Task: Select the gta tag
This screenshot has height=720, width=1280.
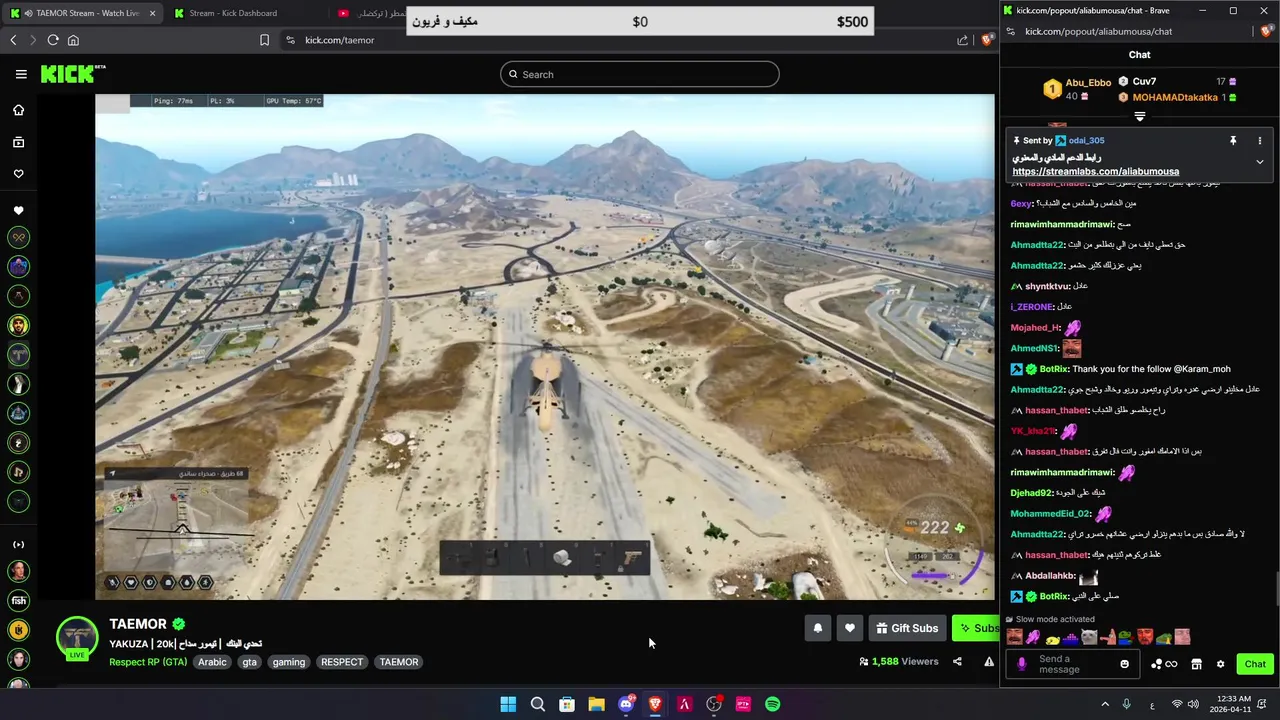Action: [249, 662]
